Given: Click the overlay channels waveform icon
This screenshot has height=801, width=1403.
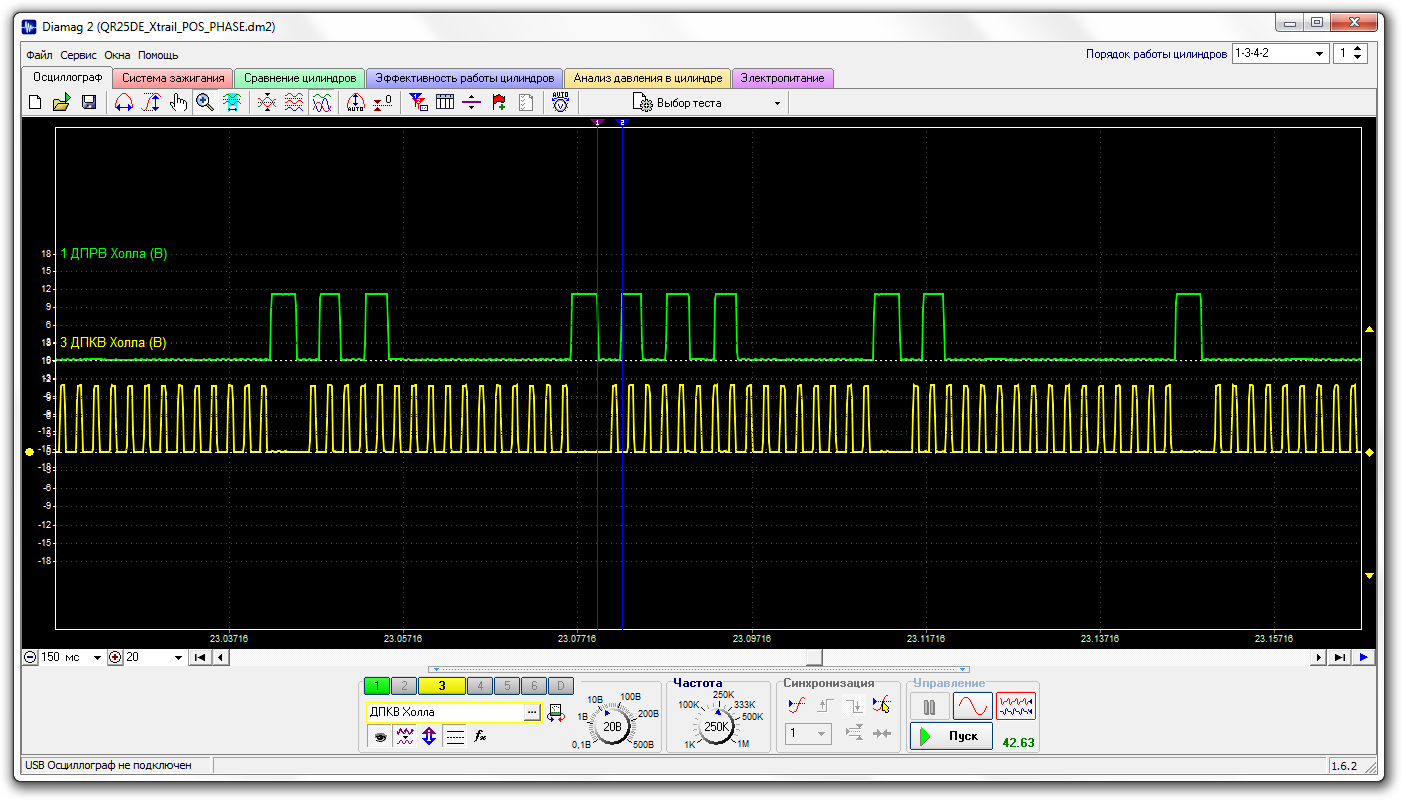Looking at the screenshot, I should pyautogui.click(x=266, y=102).
